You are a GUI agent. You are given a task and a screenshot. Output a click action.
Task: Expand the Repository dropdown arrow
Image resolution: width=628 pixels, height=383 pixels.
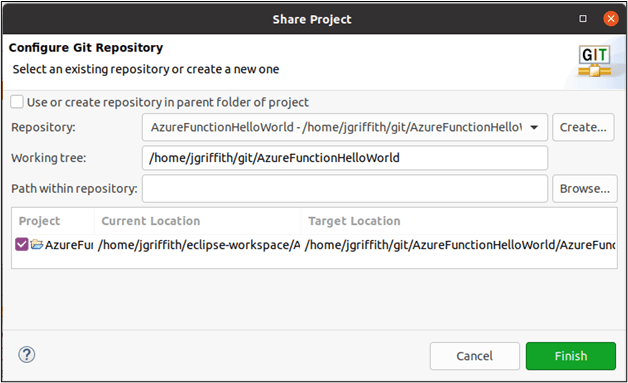pos(534,127)
